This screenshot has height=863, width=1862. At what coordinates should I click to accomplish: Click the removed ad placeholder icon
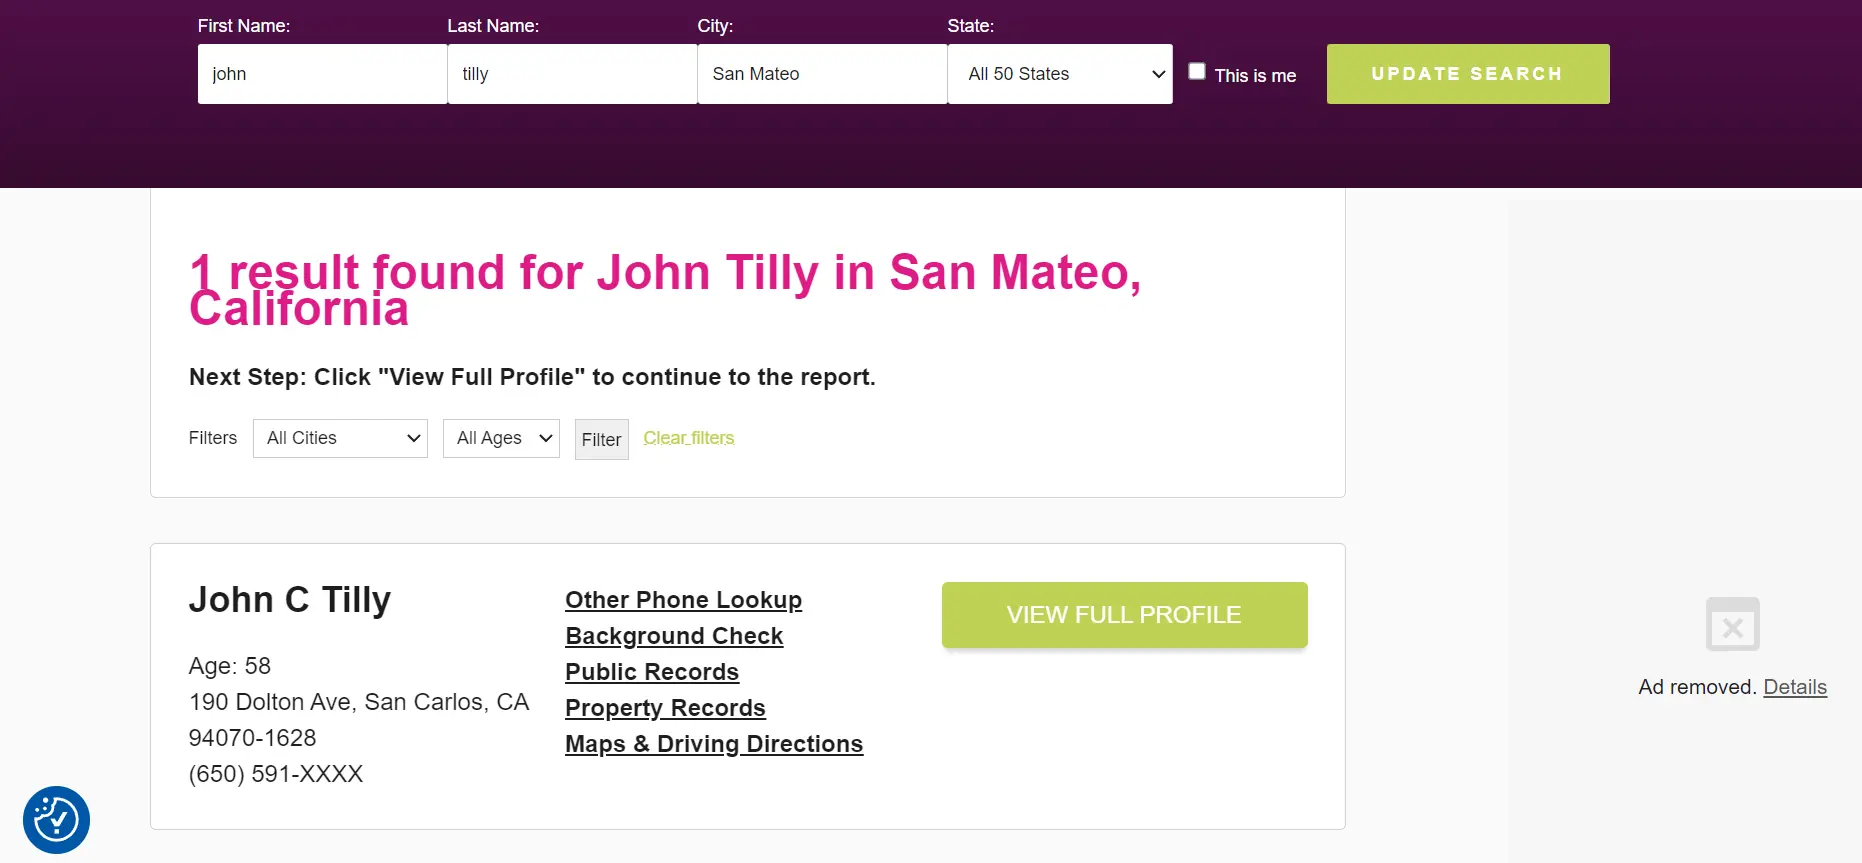pyautogui.click(x=1732, y=625)
